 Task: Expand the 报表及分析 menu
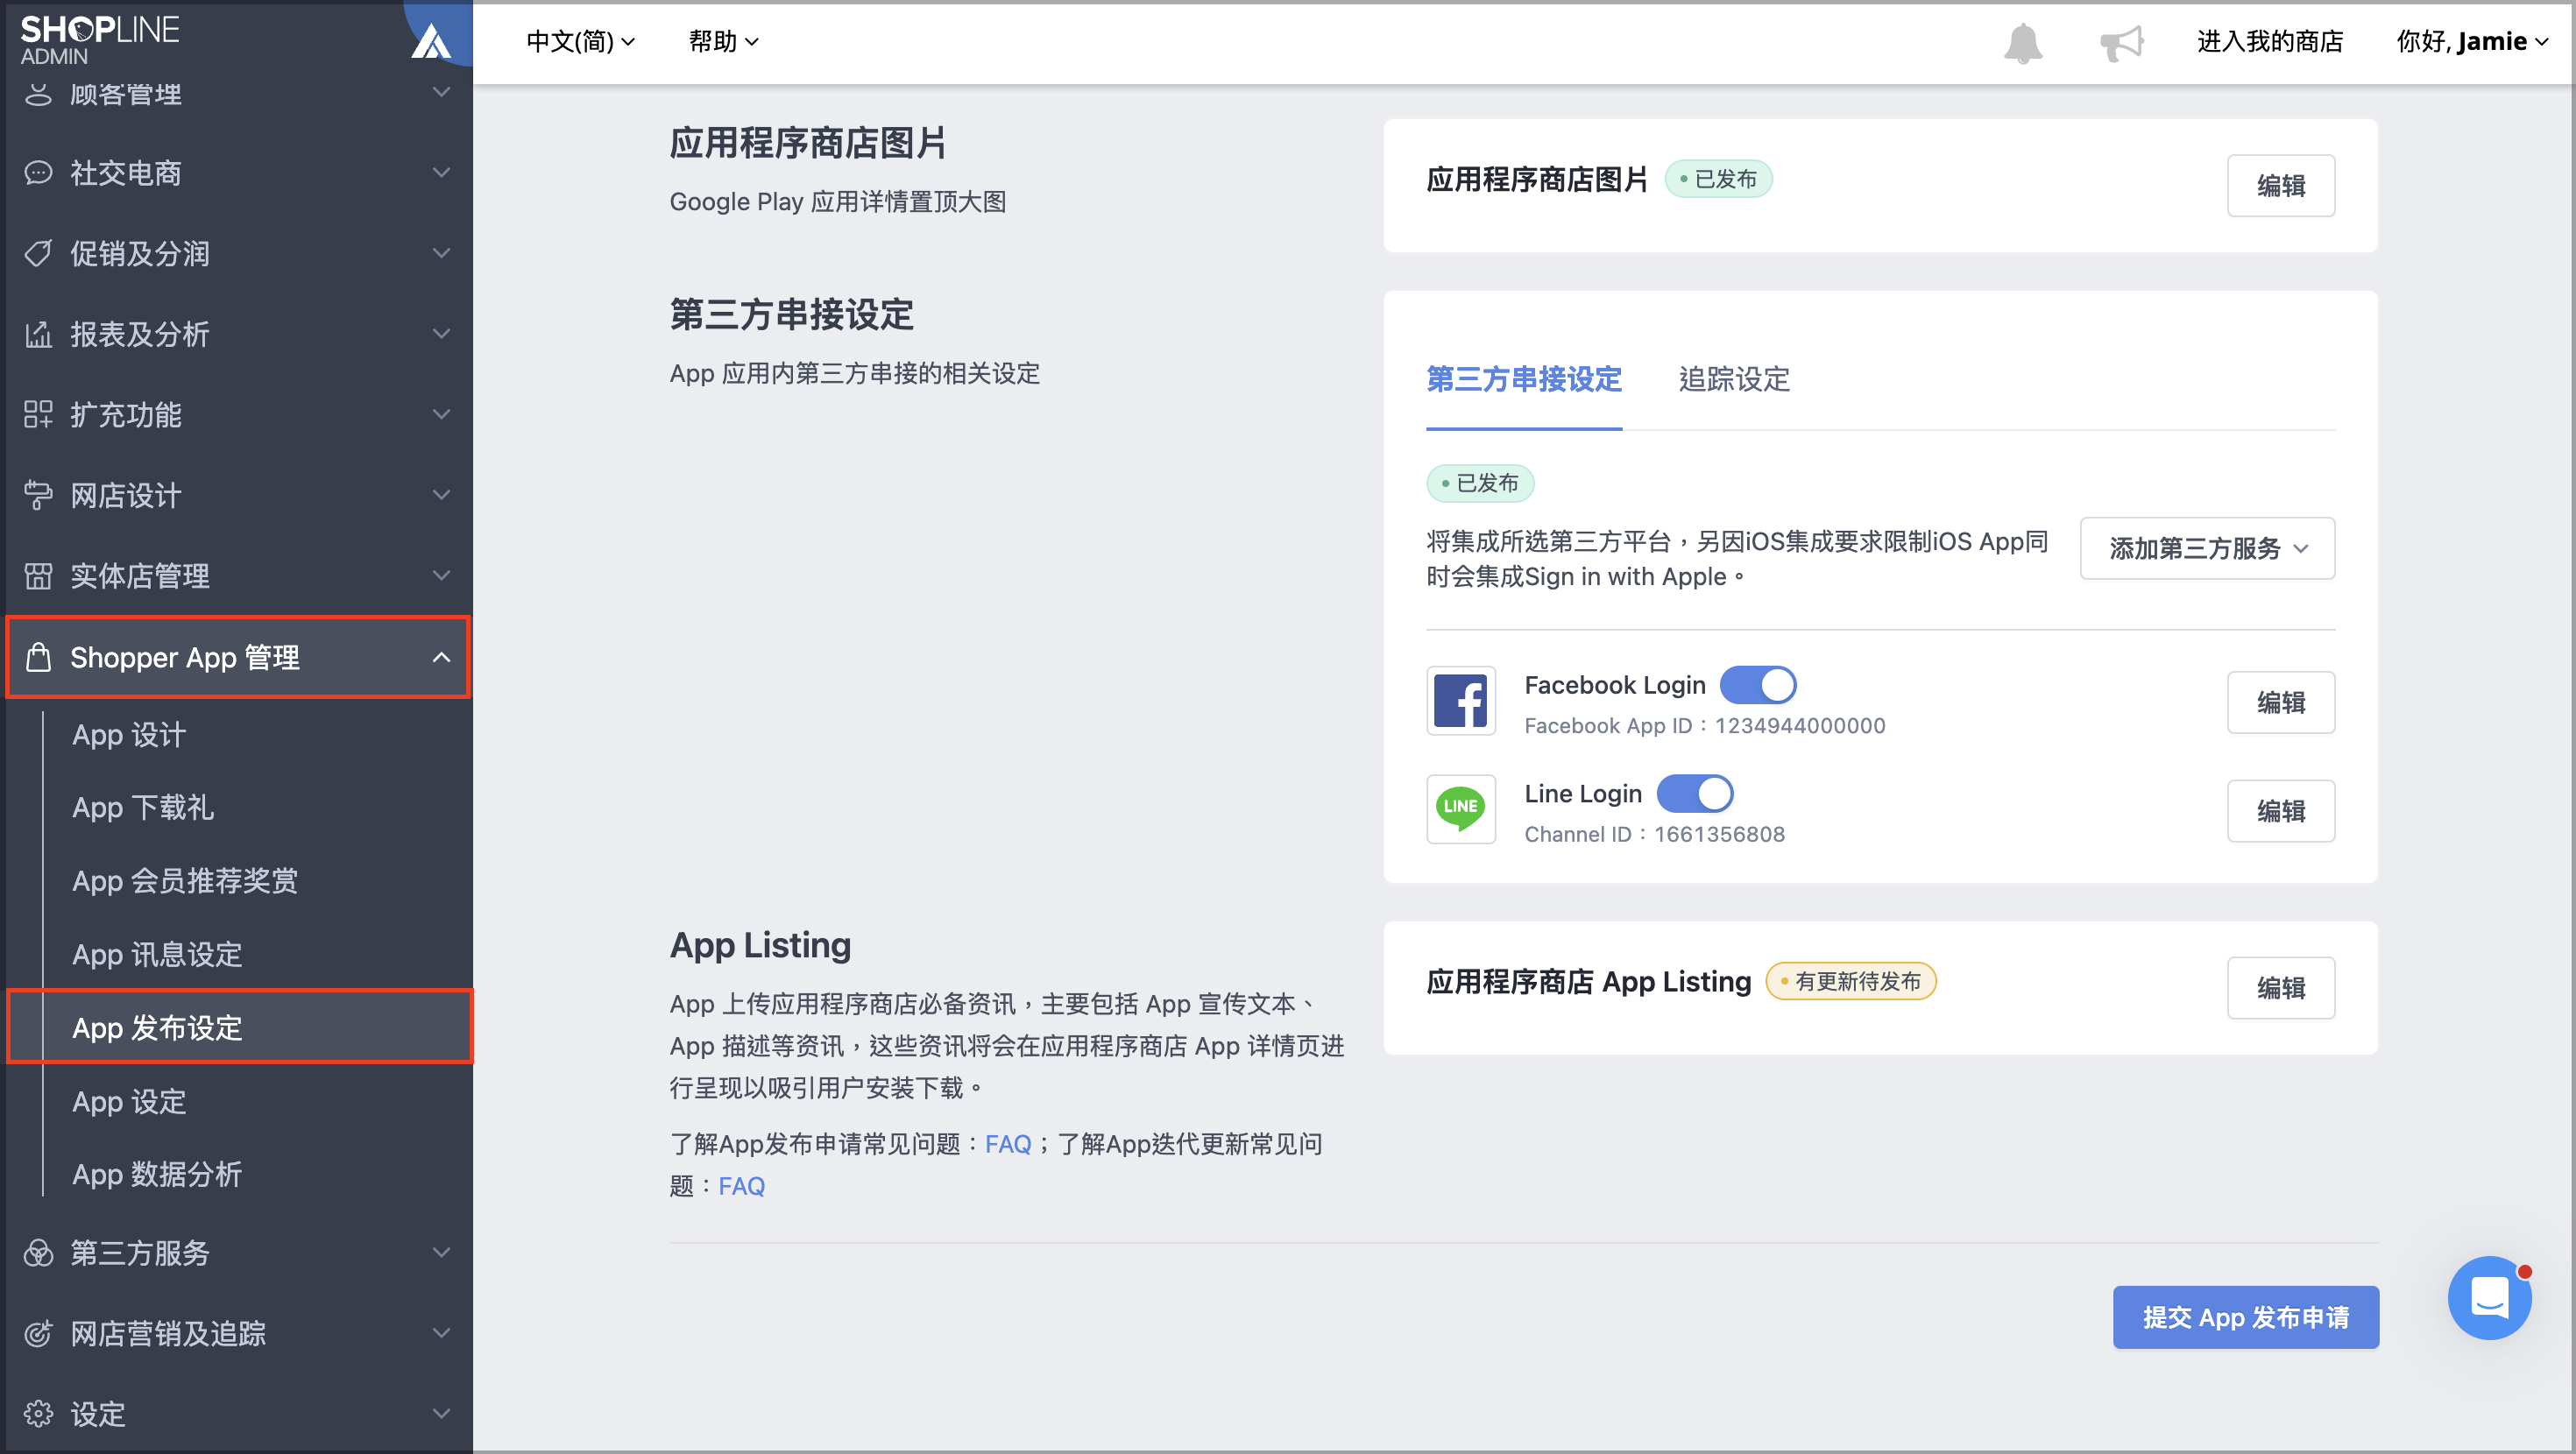coord(237,334)
